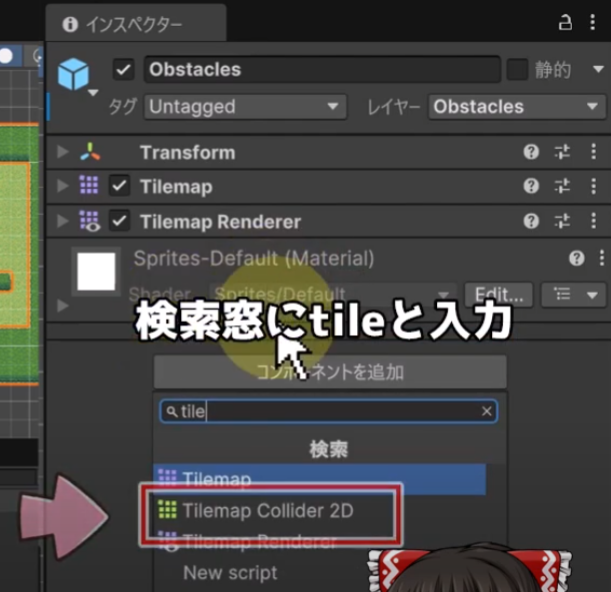
Task: Open Transform preset settings icon
Action: [562, 152]
